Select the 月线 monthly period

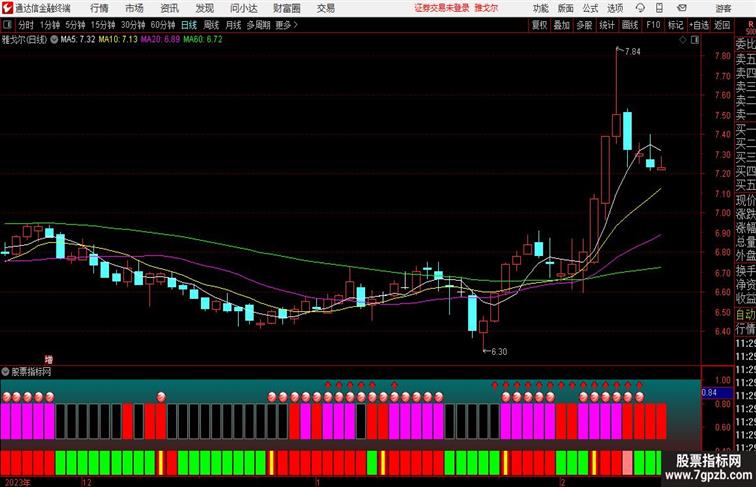point(233,25)
